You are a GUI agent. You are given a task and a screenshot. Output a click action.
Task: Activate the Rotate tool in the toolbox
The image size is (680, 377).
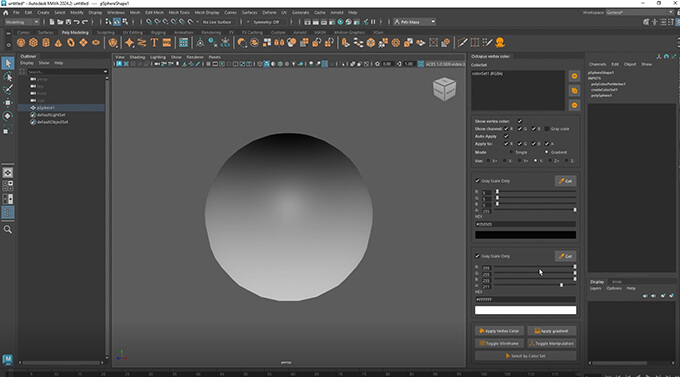tap(8, 116)
